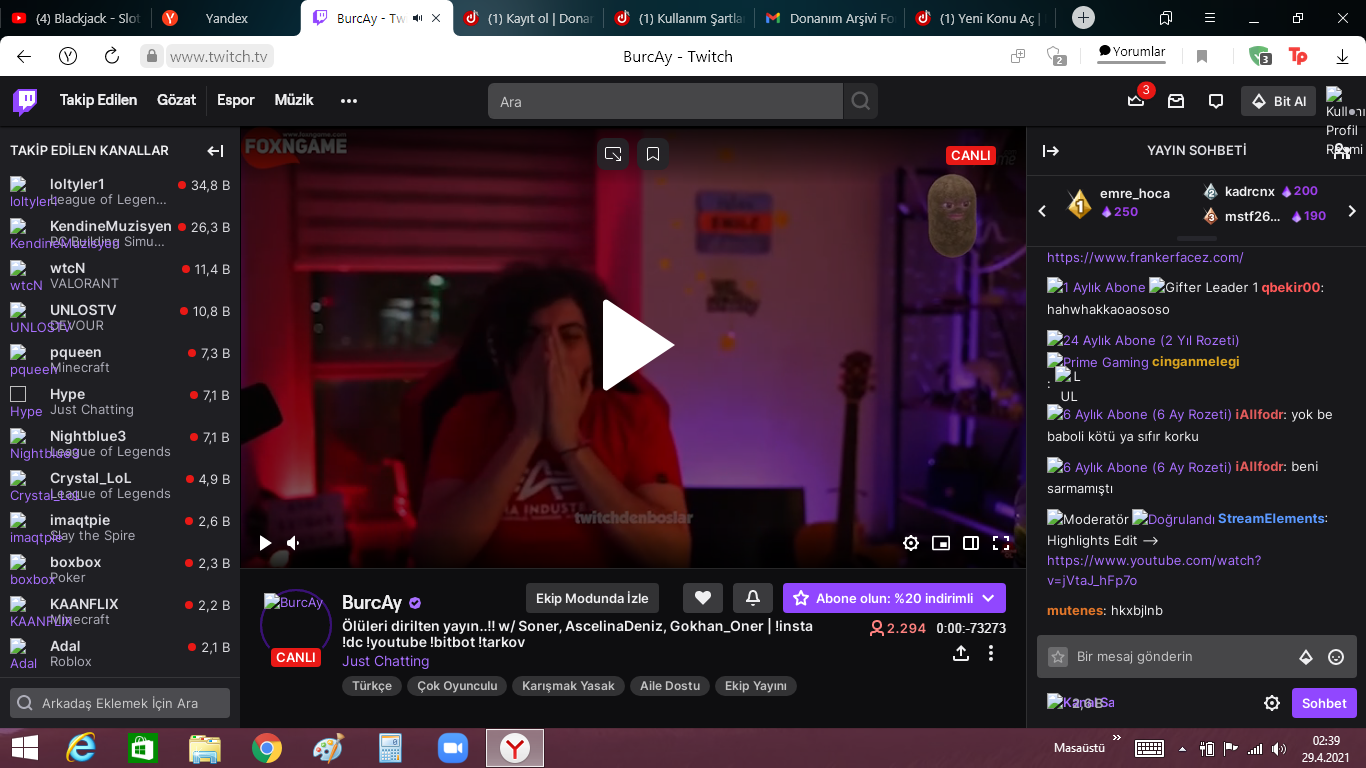The width and height of the screenshot is (1366, 768).
Task: Open the Windows Start menu
Action: click(24, 748)
